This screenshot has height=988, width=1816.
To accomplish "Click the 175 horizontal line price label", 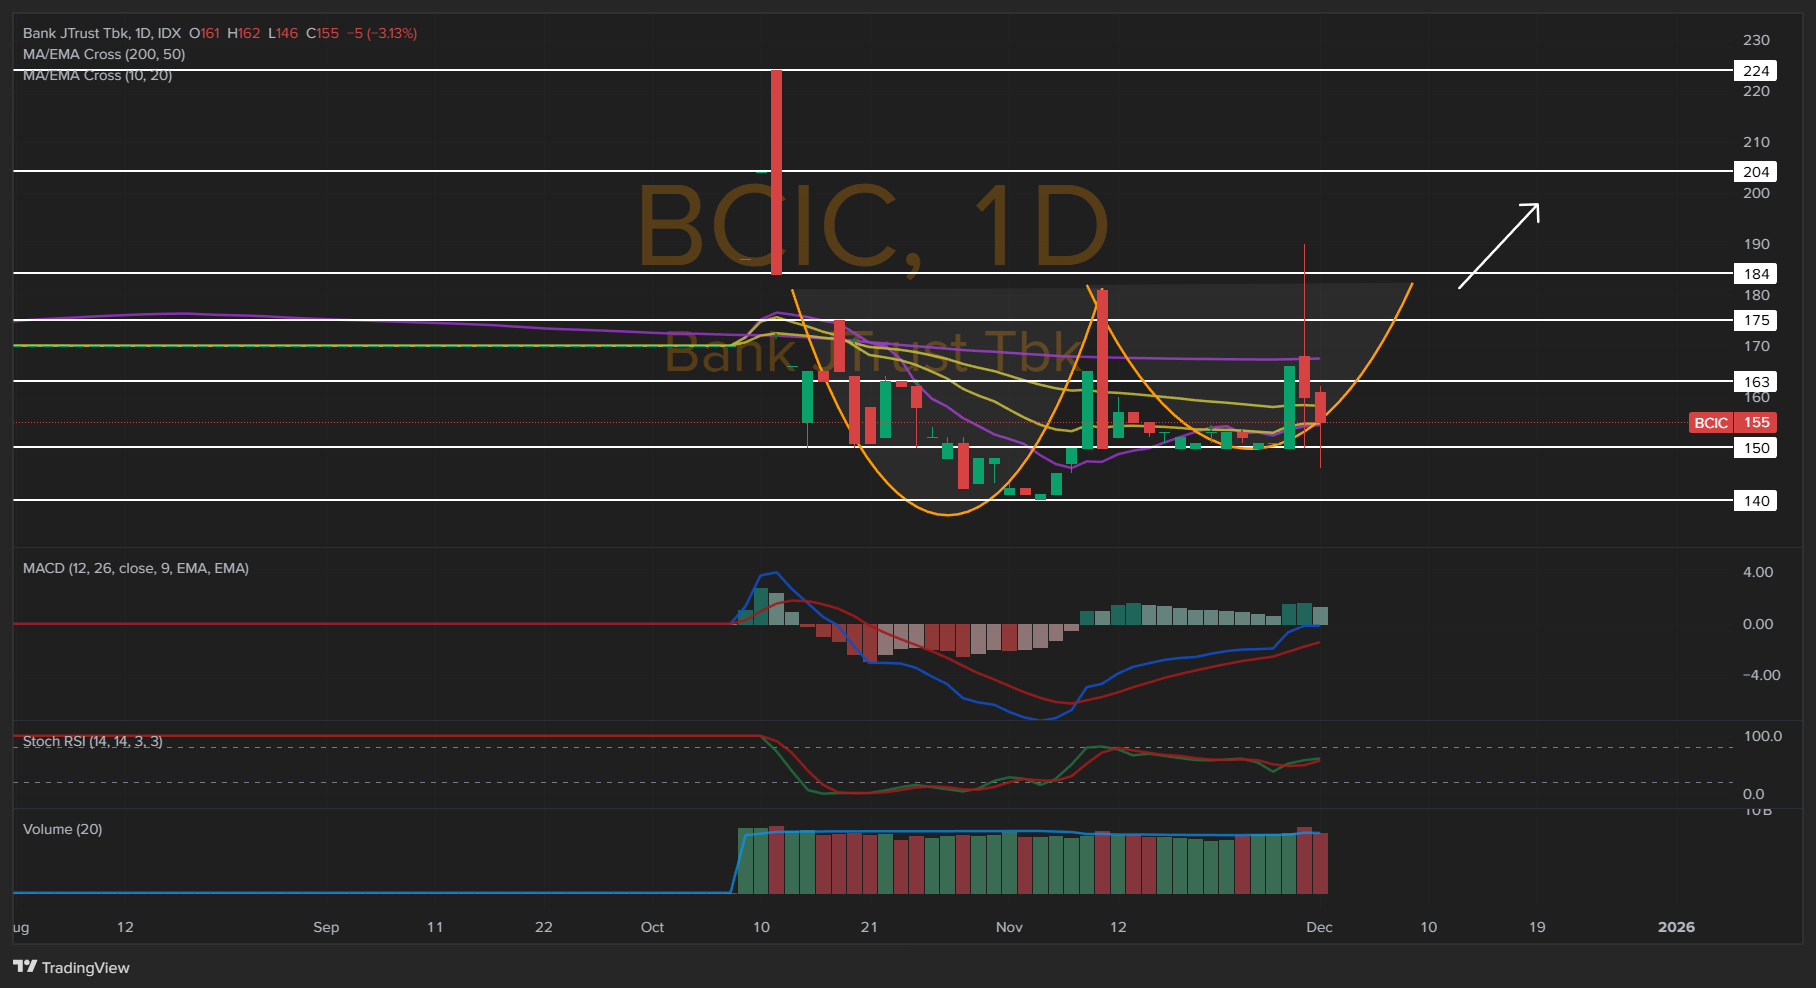I will (x=1755, y=320).
